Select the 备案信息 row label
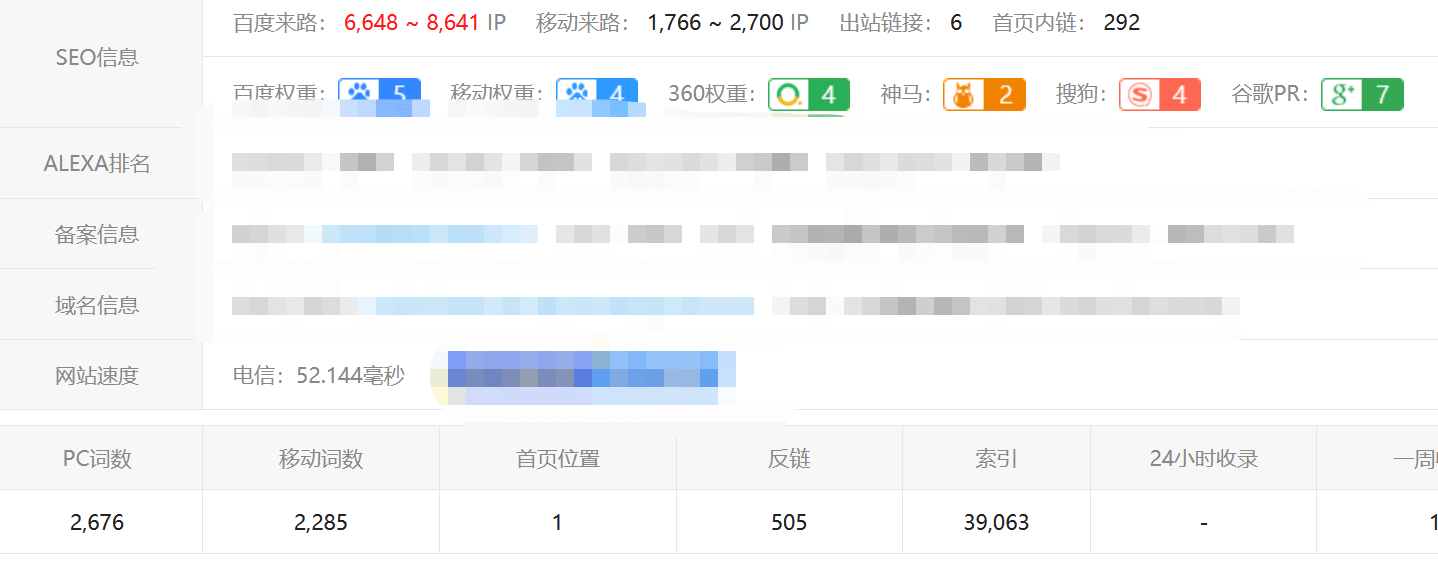Screen dimensions: 1438x569 pos(97,234)
